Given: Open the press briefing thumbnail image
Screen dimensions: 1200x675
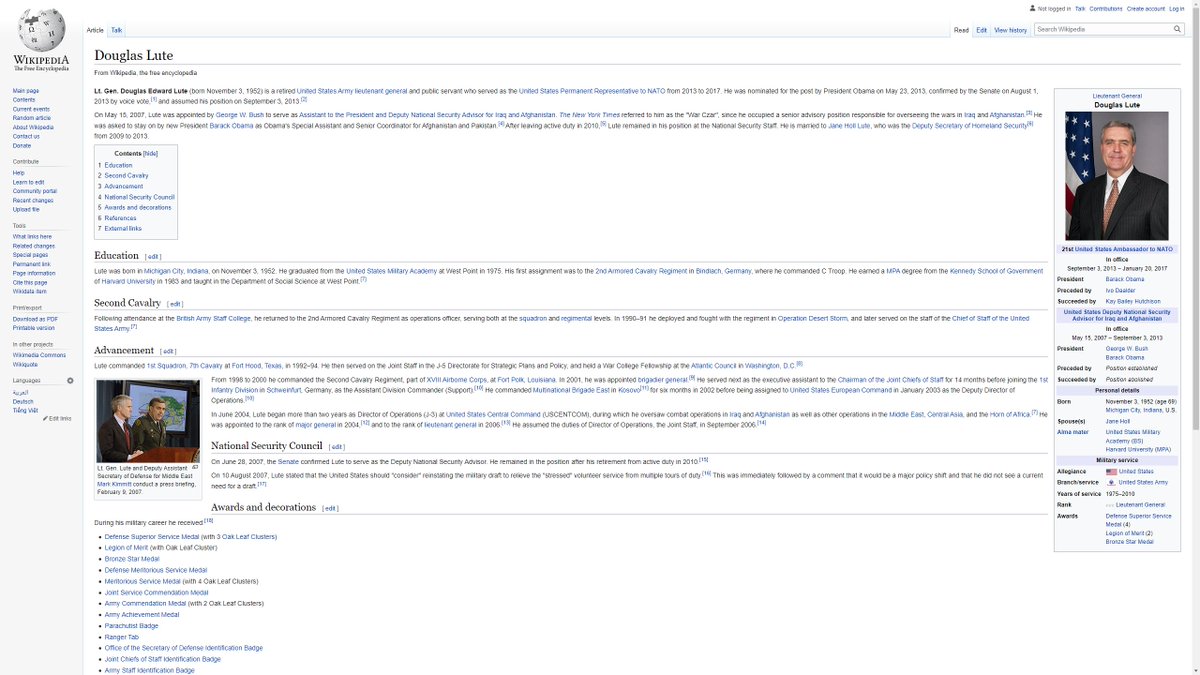Looking at the screenshot, I should (x=148, y=421).
